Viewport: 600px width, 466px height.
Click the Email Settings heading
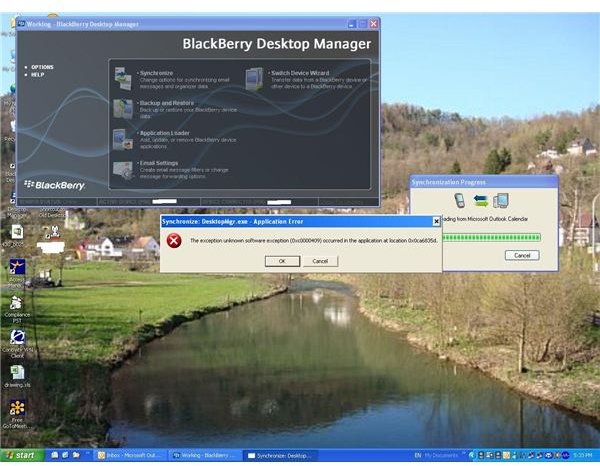tap(158, 163)
